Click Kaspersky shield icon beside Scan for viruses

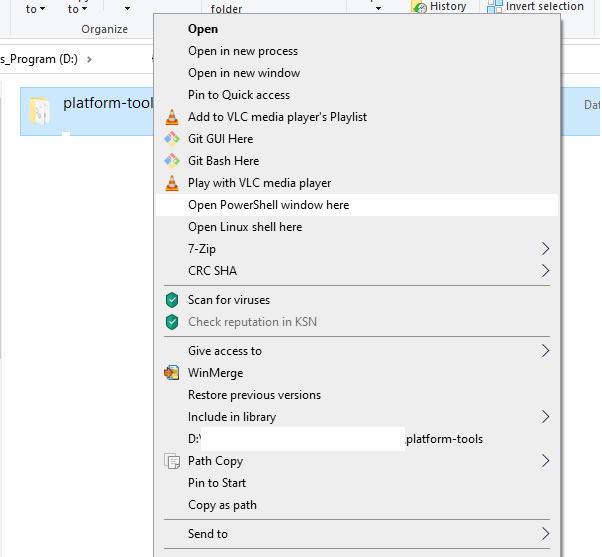pyautogui.click(x=172, y=300)
